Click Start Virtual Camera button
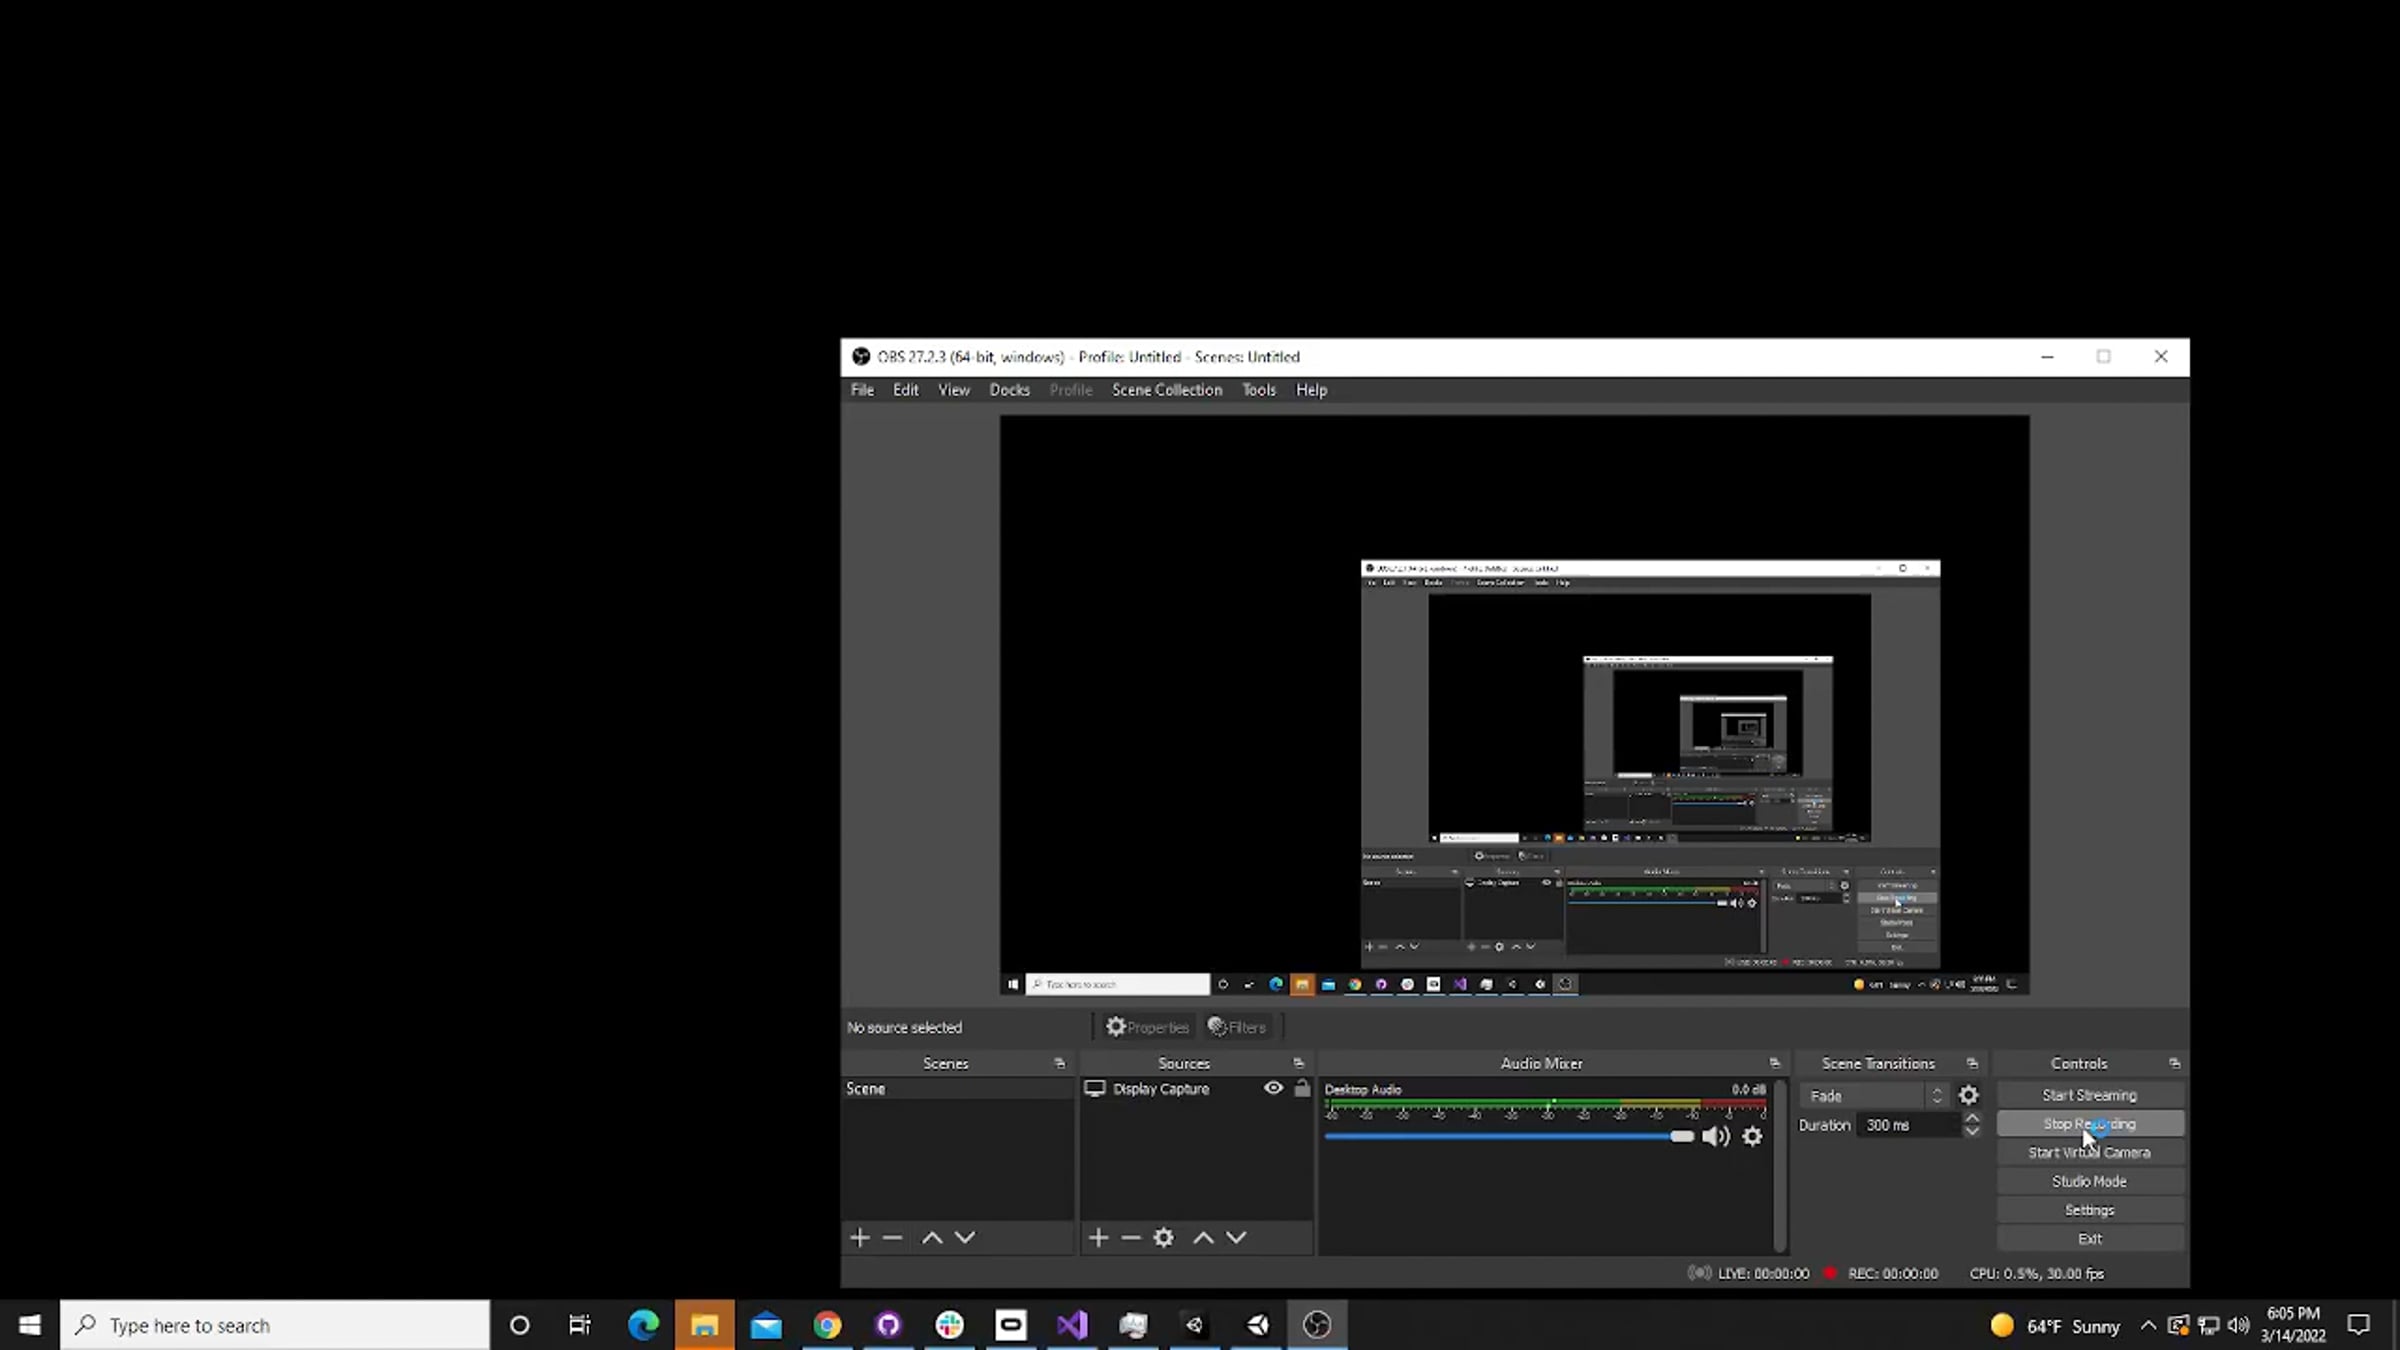The height and width of the screenshot is (1350, 2400). tap(2090, 1152)
